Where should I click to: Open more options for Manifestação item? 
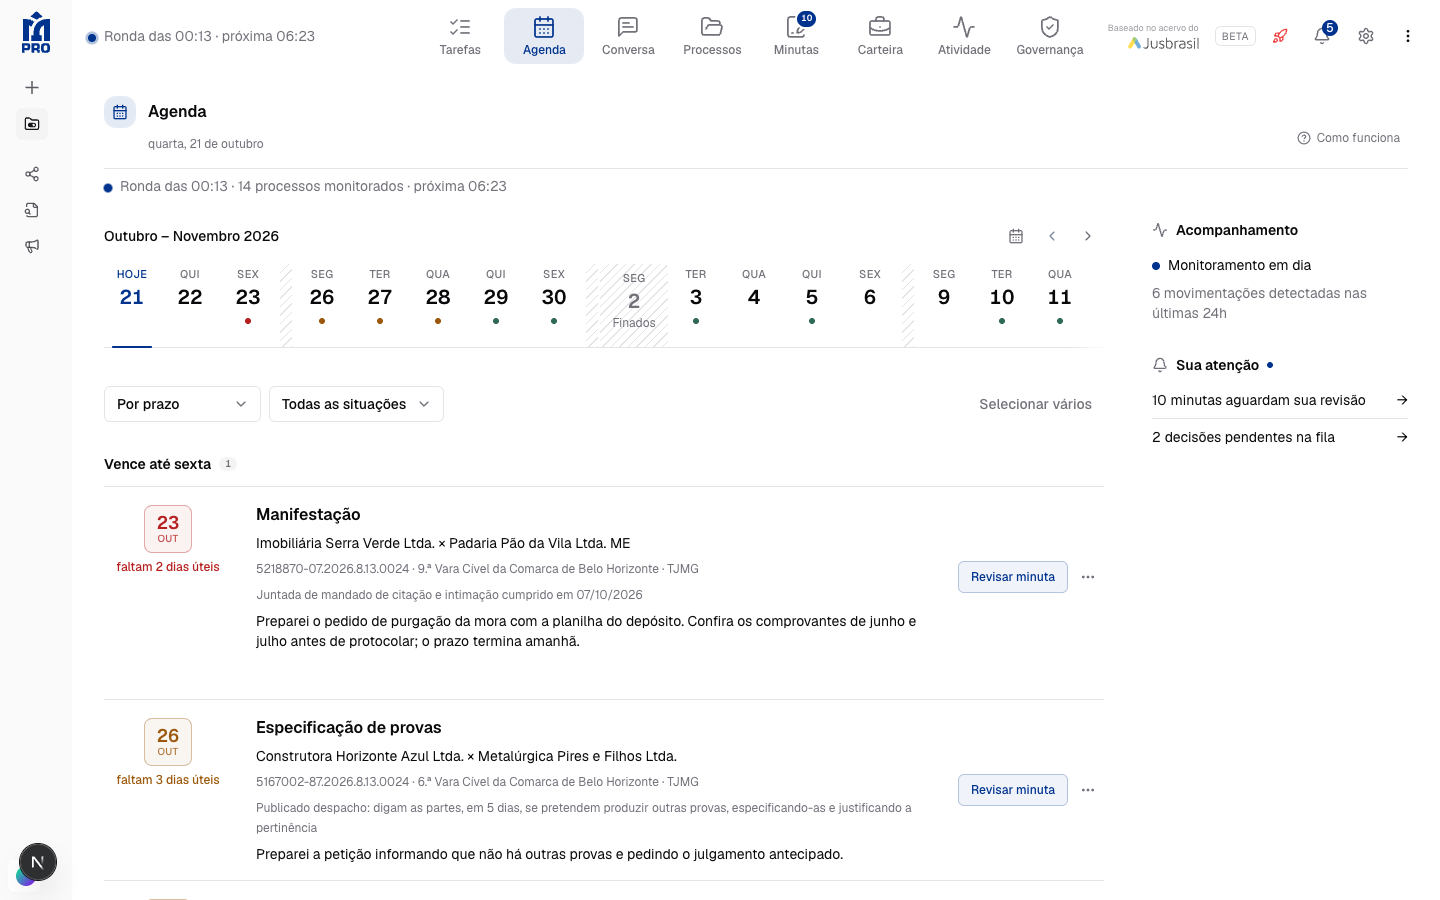(1088, 577)
